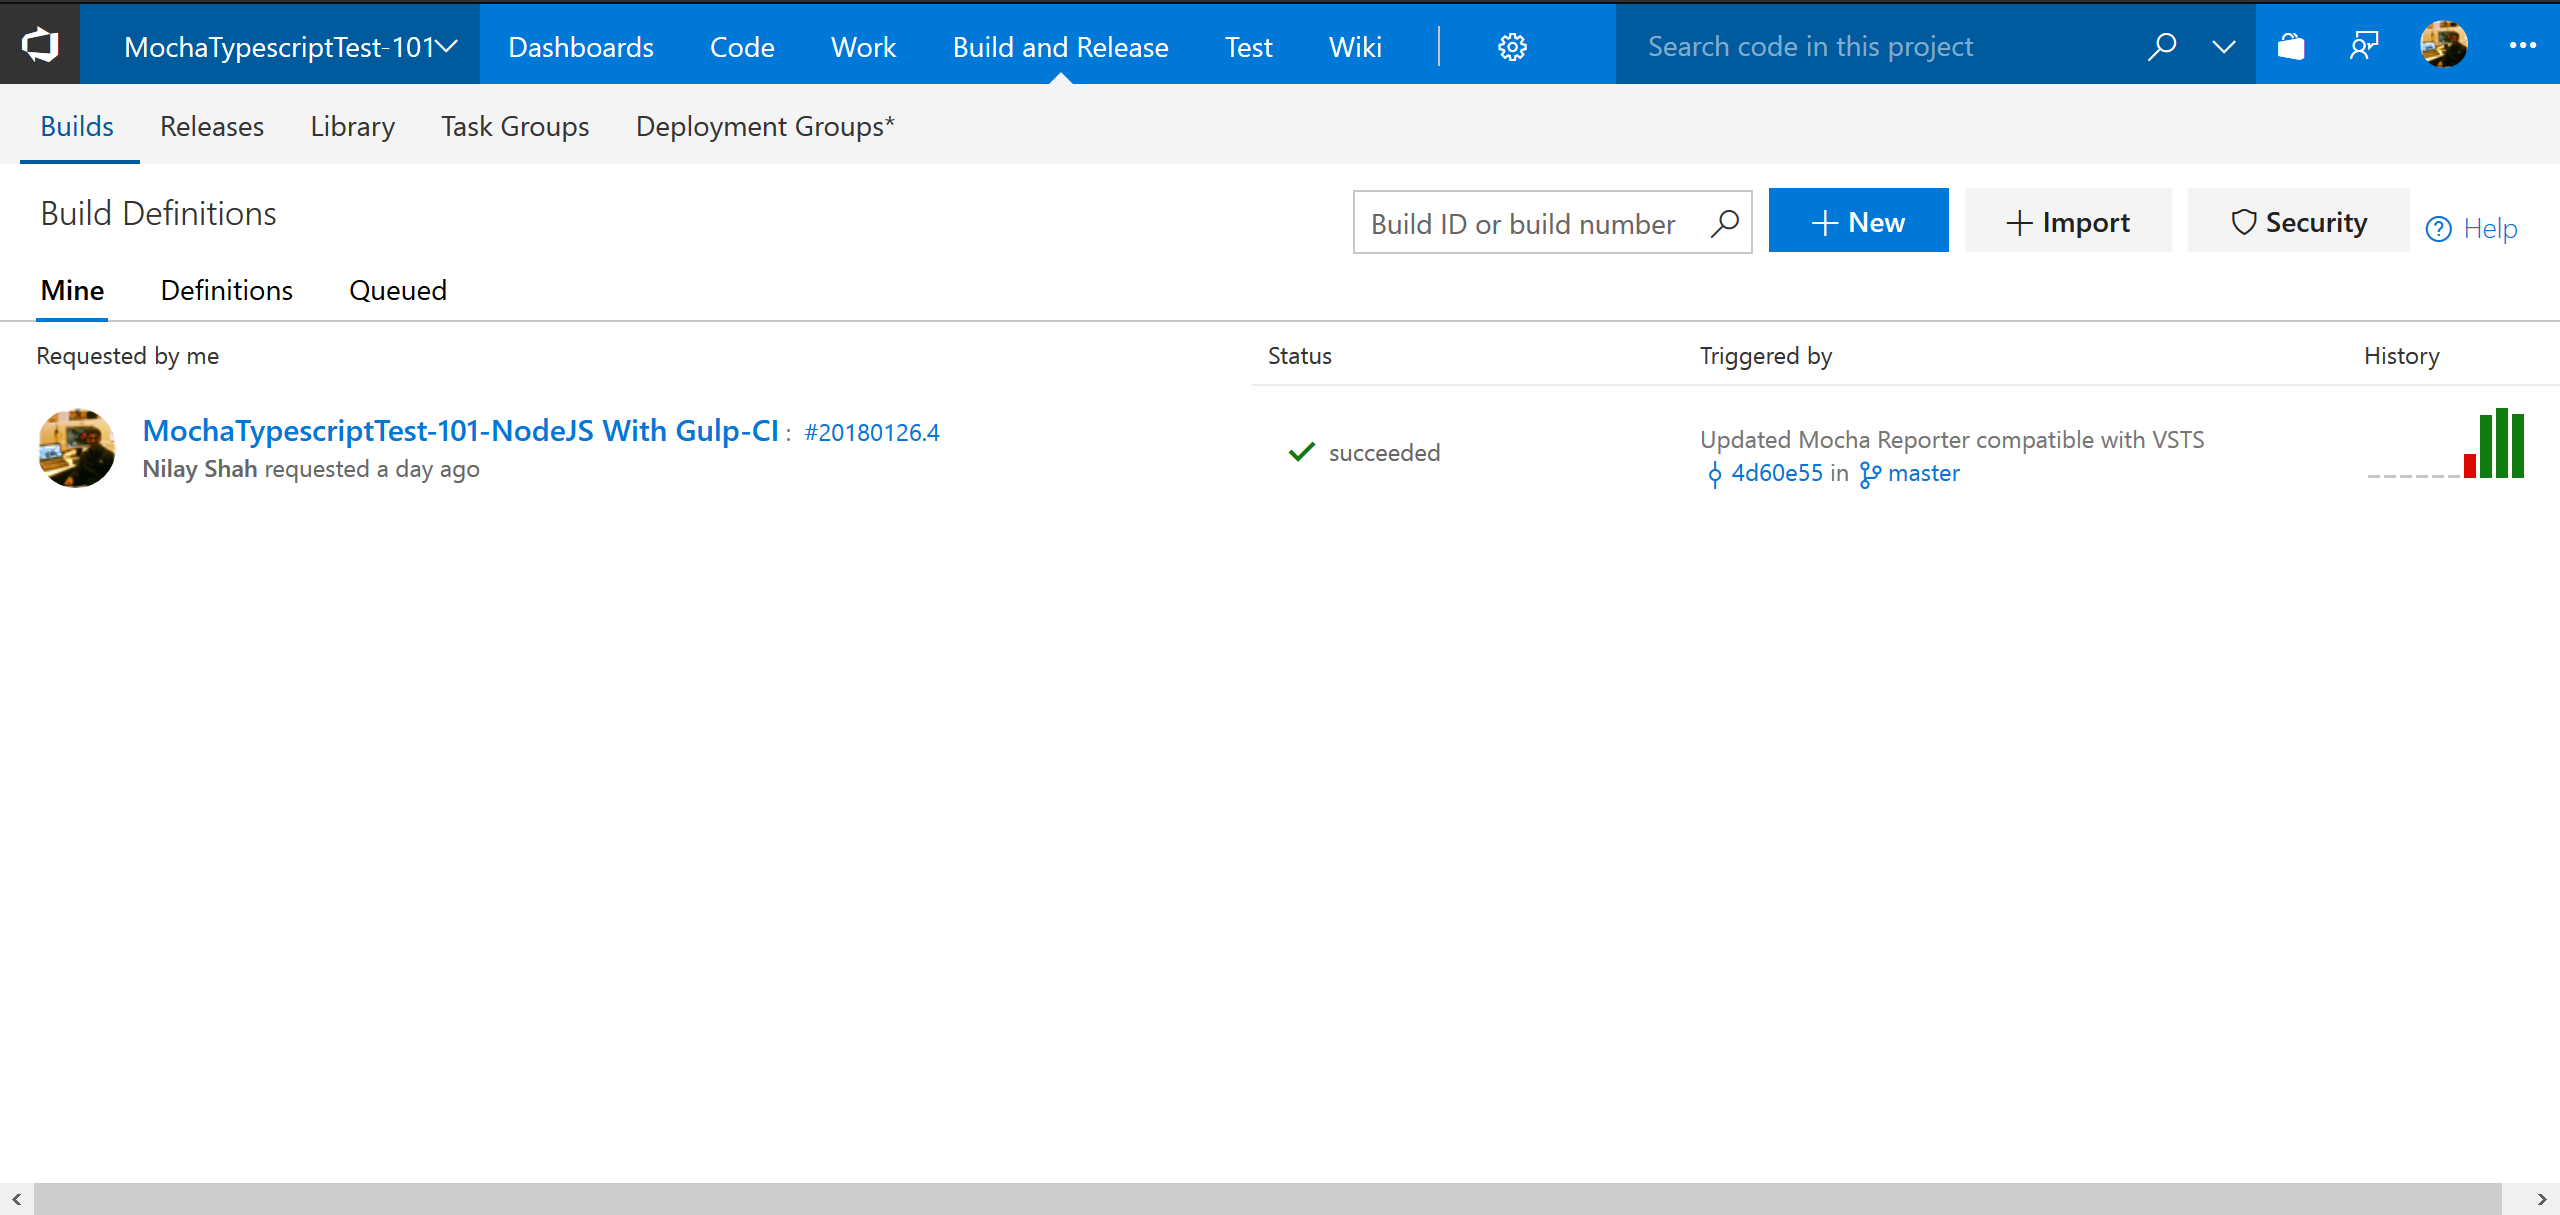Open the Task Groups tab
Viewport: 2560px width, 1215px height.
click(x=515, y=126)
